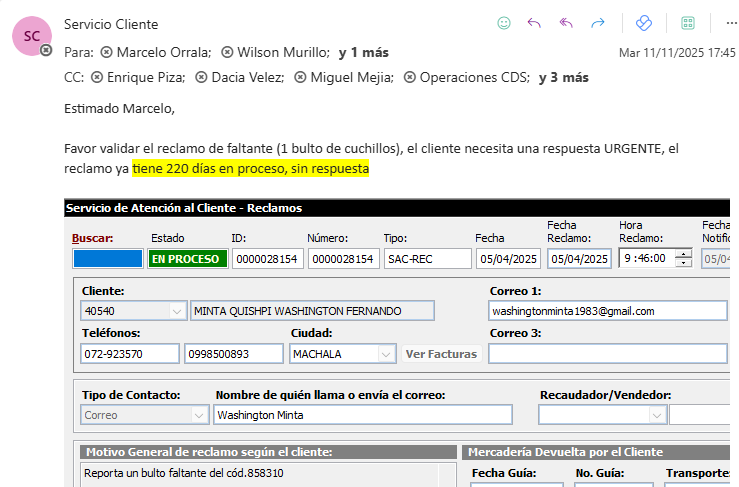Open the Copilot icon in the message toolbar
Image resolution: width=739 pixels, height=487 pixels.
[x=644, y=22]
